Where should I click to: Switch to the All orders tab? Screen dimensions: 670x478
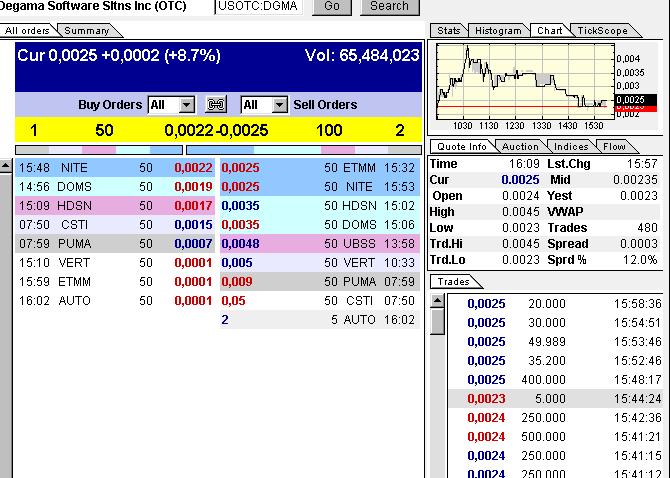[27, 31]
